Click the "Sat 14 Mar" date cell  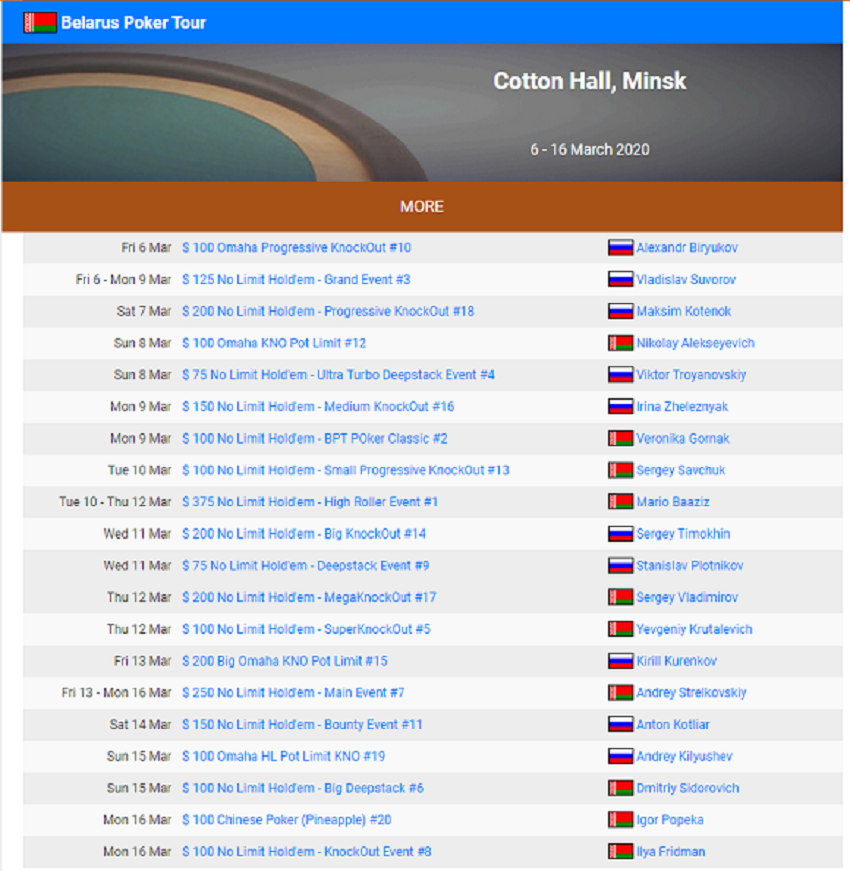click(141, 724)
